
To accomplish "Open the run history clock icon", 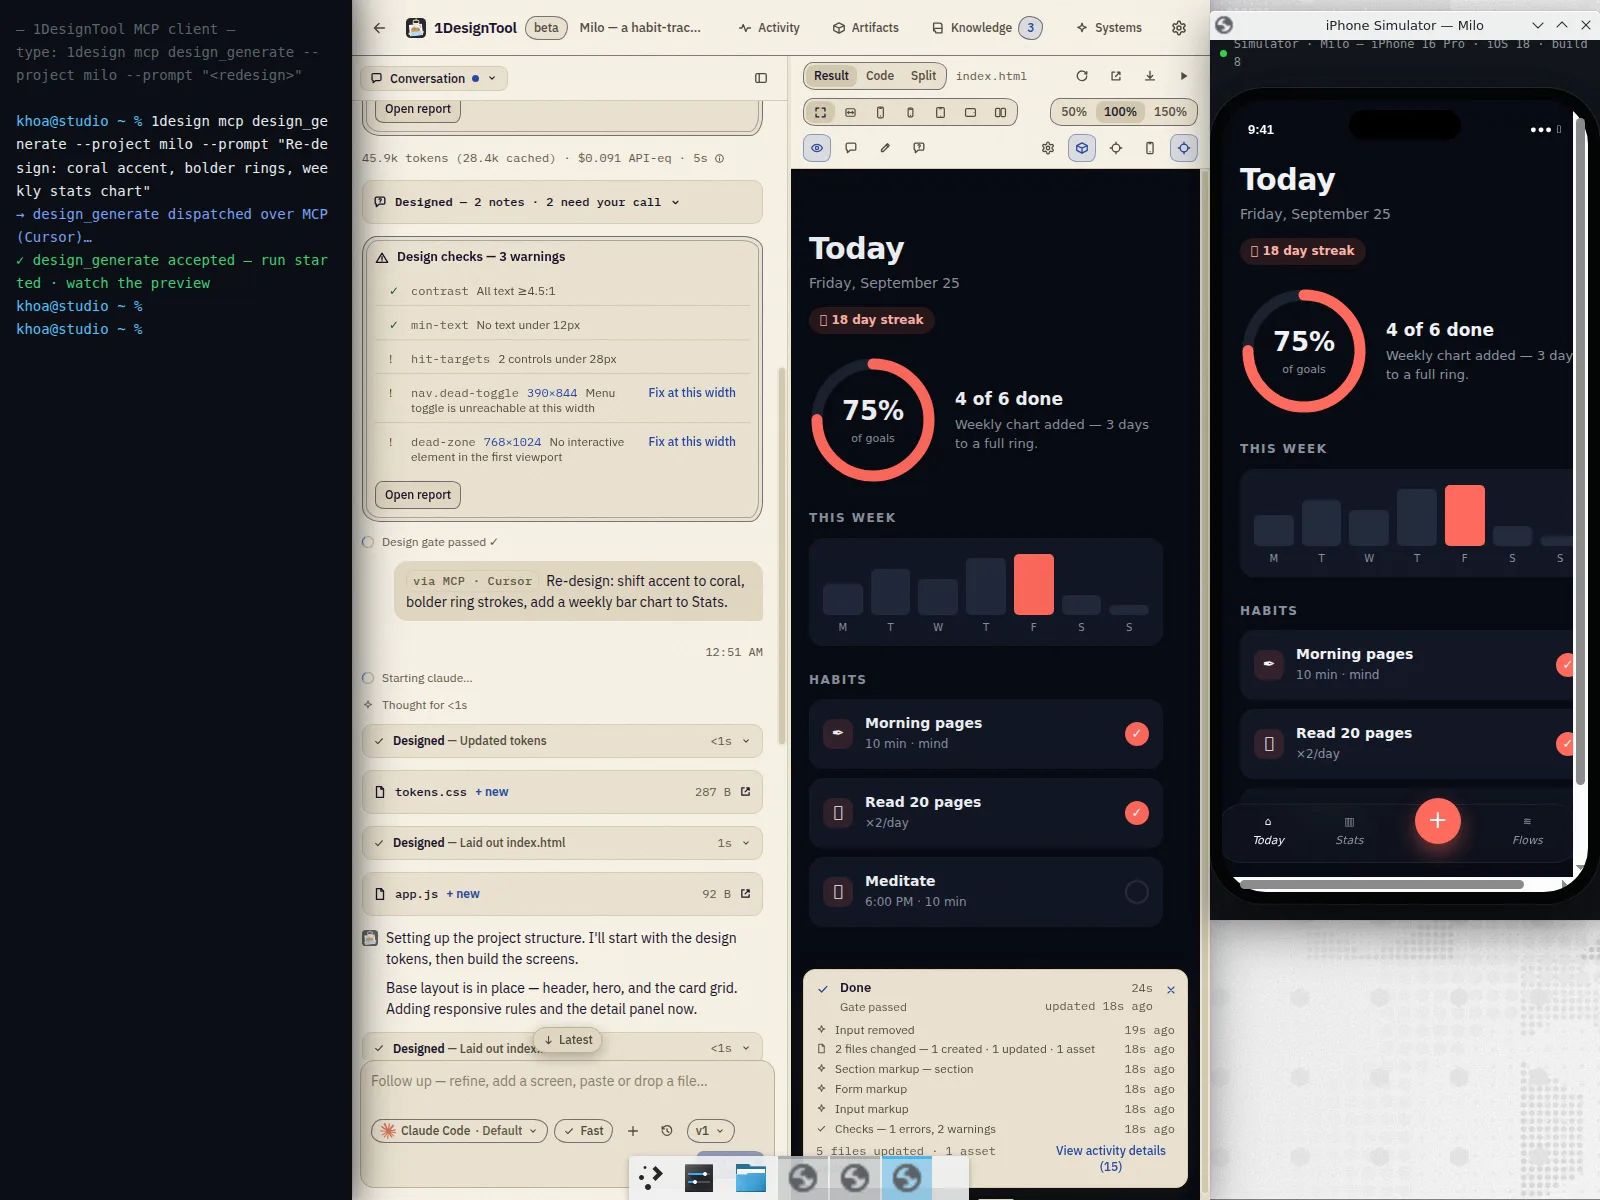I will (x=667, y=1131).
